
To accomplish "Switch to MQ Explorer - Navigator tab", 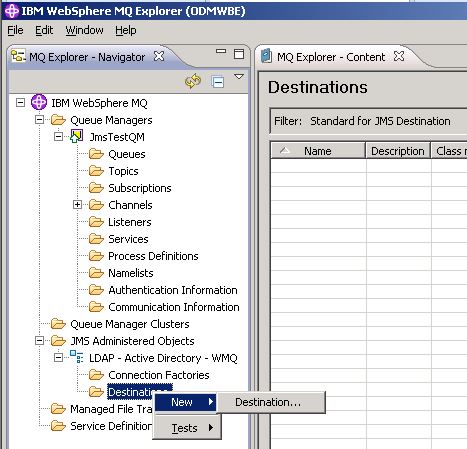I will click(x=87, y=57).
